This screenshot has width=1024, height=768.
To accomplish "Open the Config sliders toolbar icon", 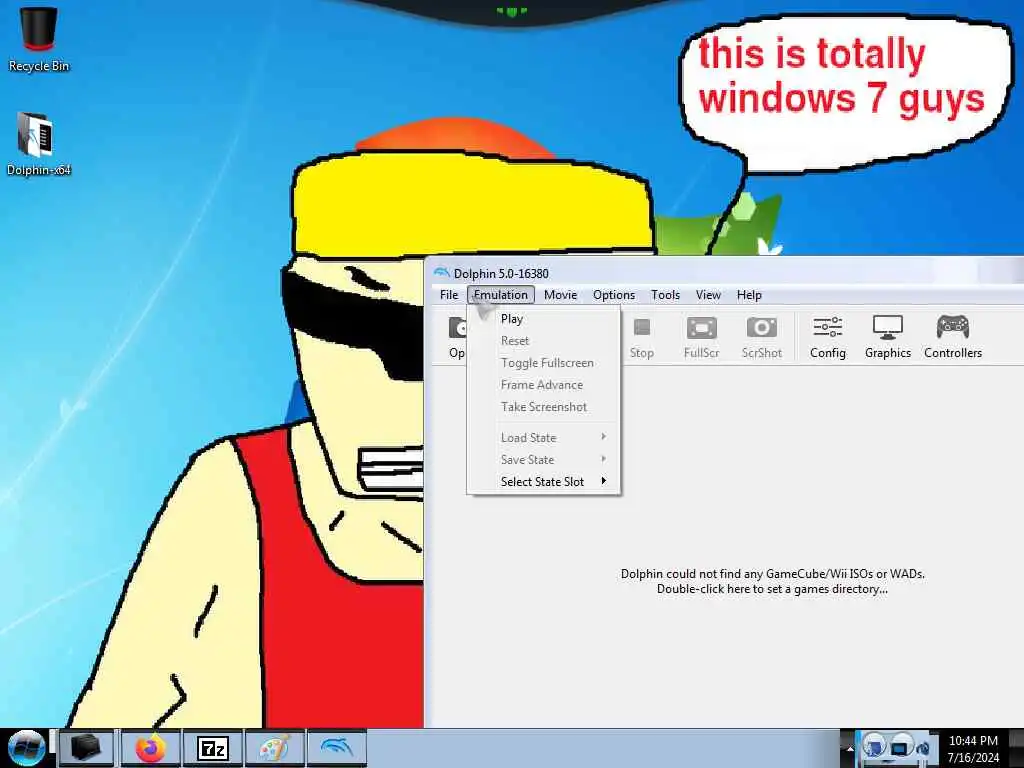I will pos(827,338).
